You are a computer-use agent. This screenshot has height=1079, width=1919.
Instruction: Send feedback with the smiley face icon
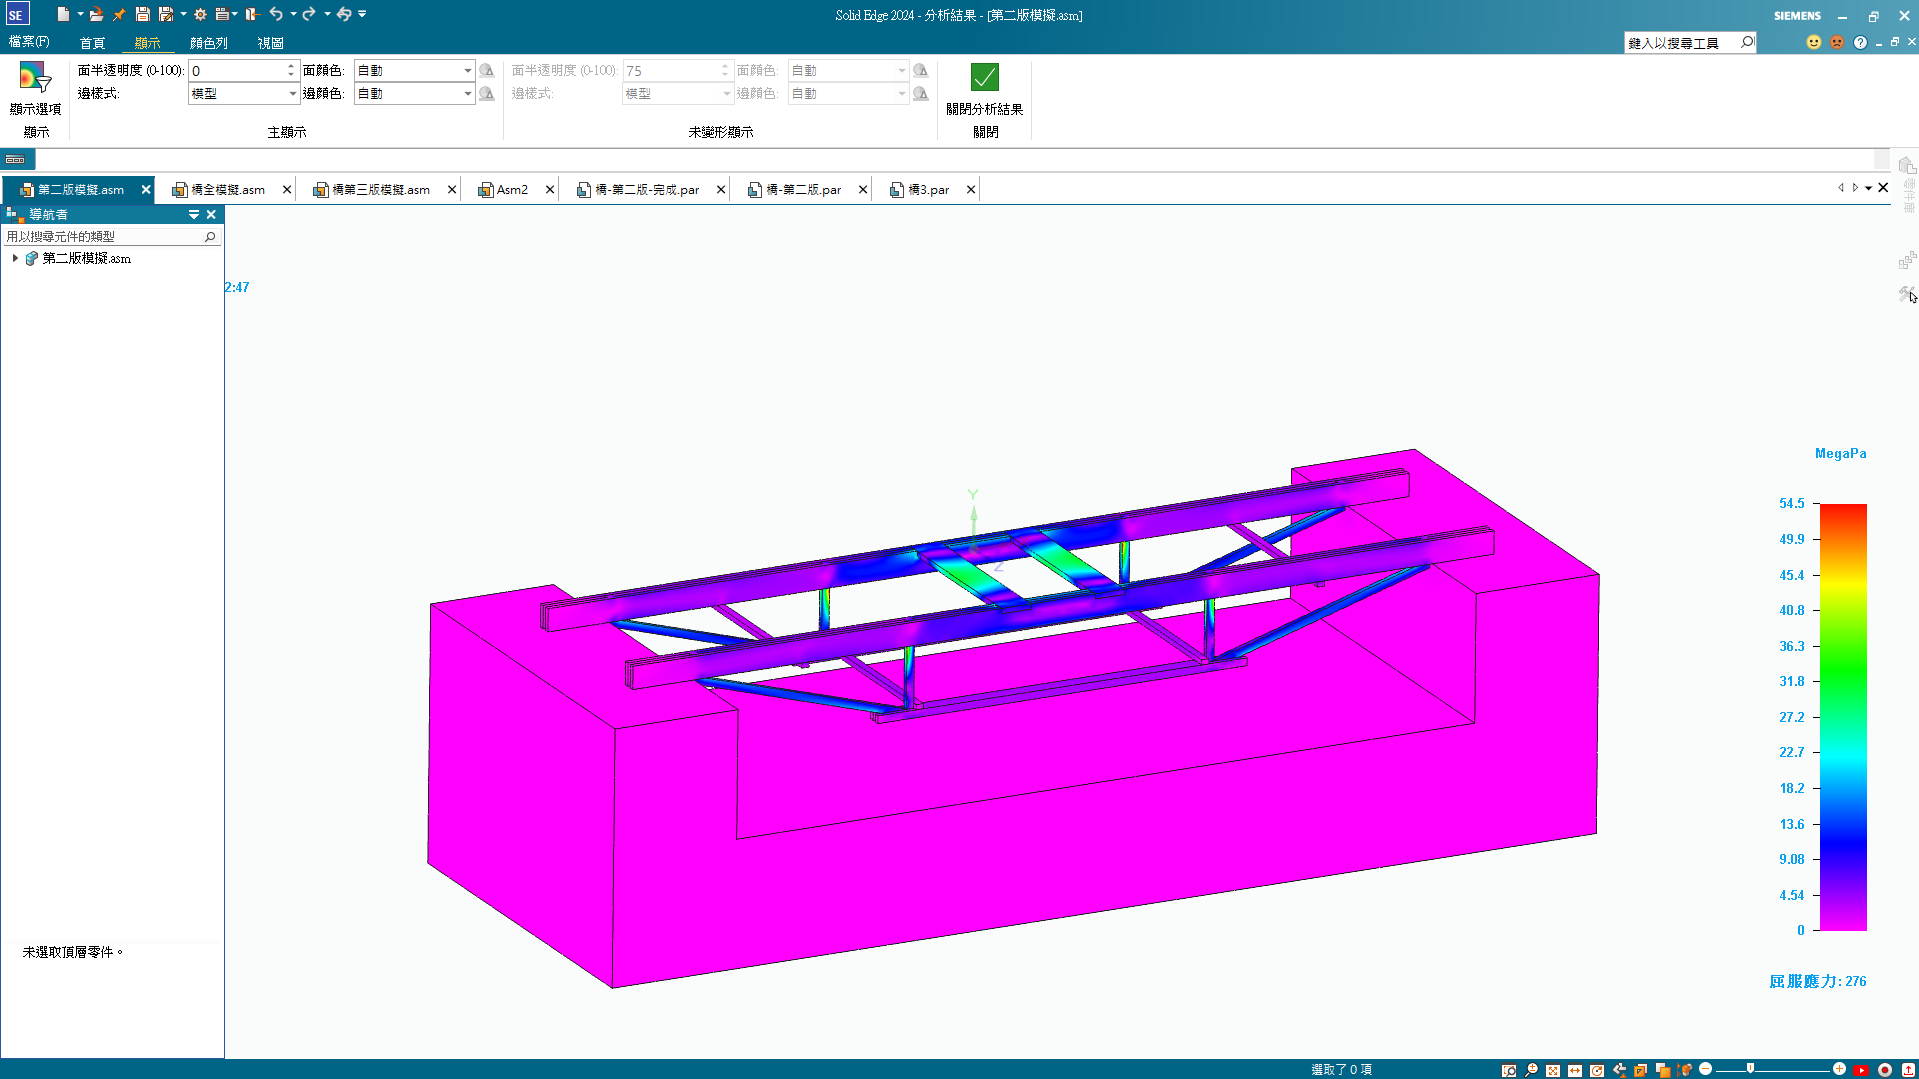coord(1814,42)
